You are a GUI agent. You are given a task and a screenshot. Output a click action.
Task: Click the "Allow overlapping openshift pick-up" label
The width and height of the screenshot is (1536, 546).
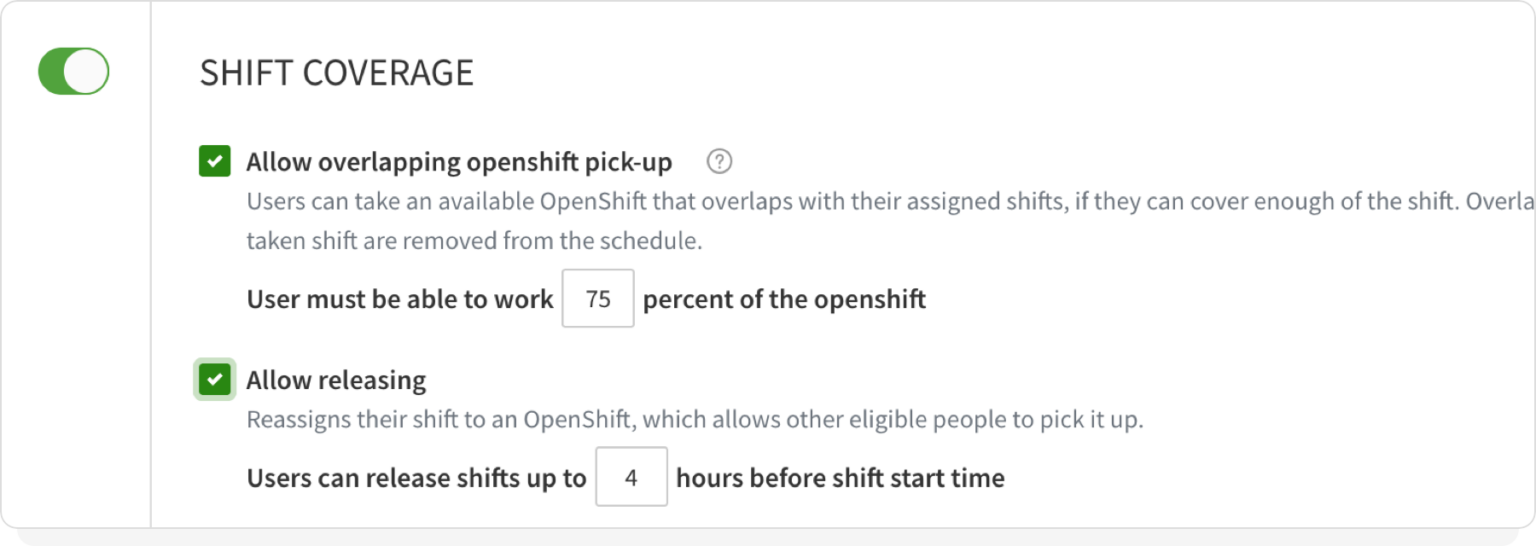[459, 161]
